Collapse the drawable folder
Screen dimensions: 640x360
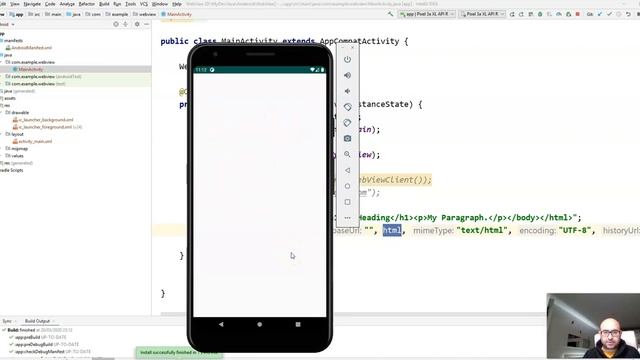pos(2,113)
